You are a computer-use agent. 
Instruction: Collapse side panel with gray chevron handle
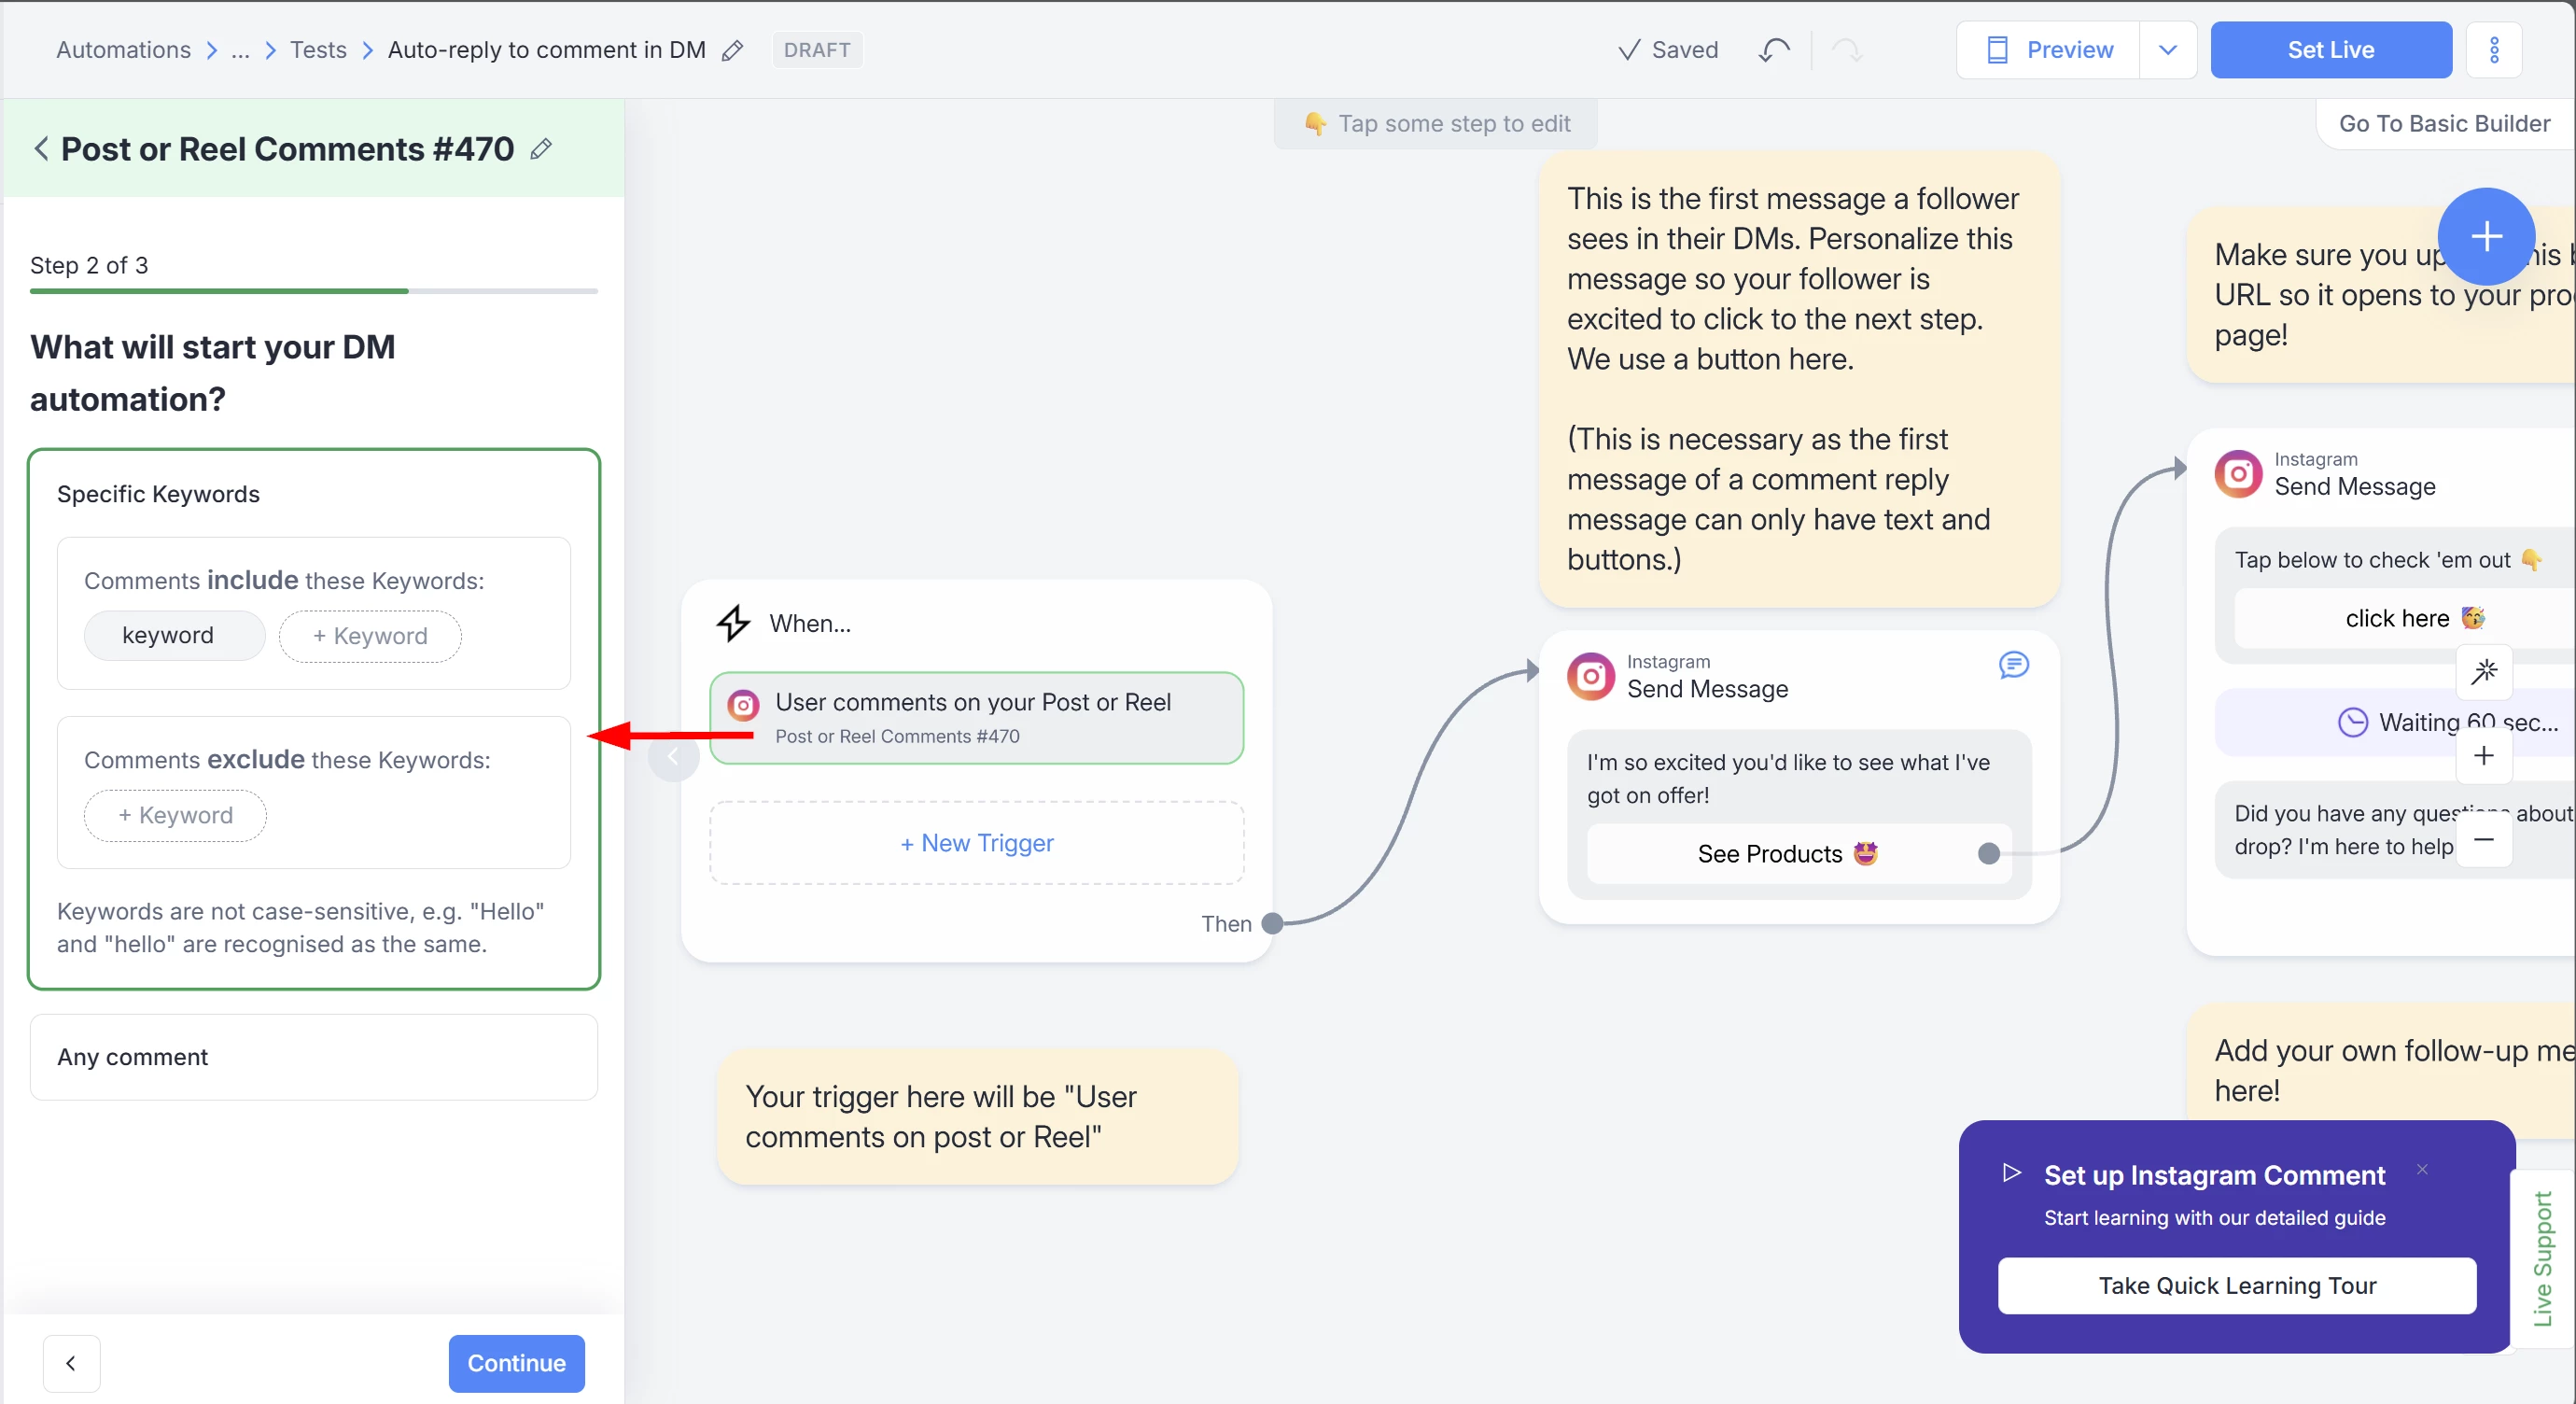point(673,757)
